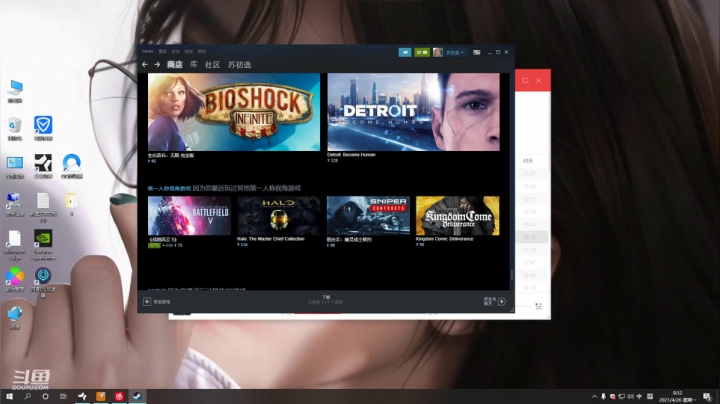
Task: Open taskbar search magnifier
Action: point(28,396)
